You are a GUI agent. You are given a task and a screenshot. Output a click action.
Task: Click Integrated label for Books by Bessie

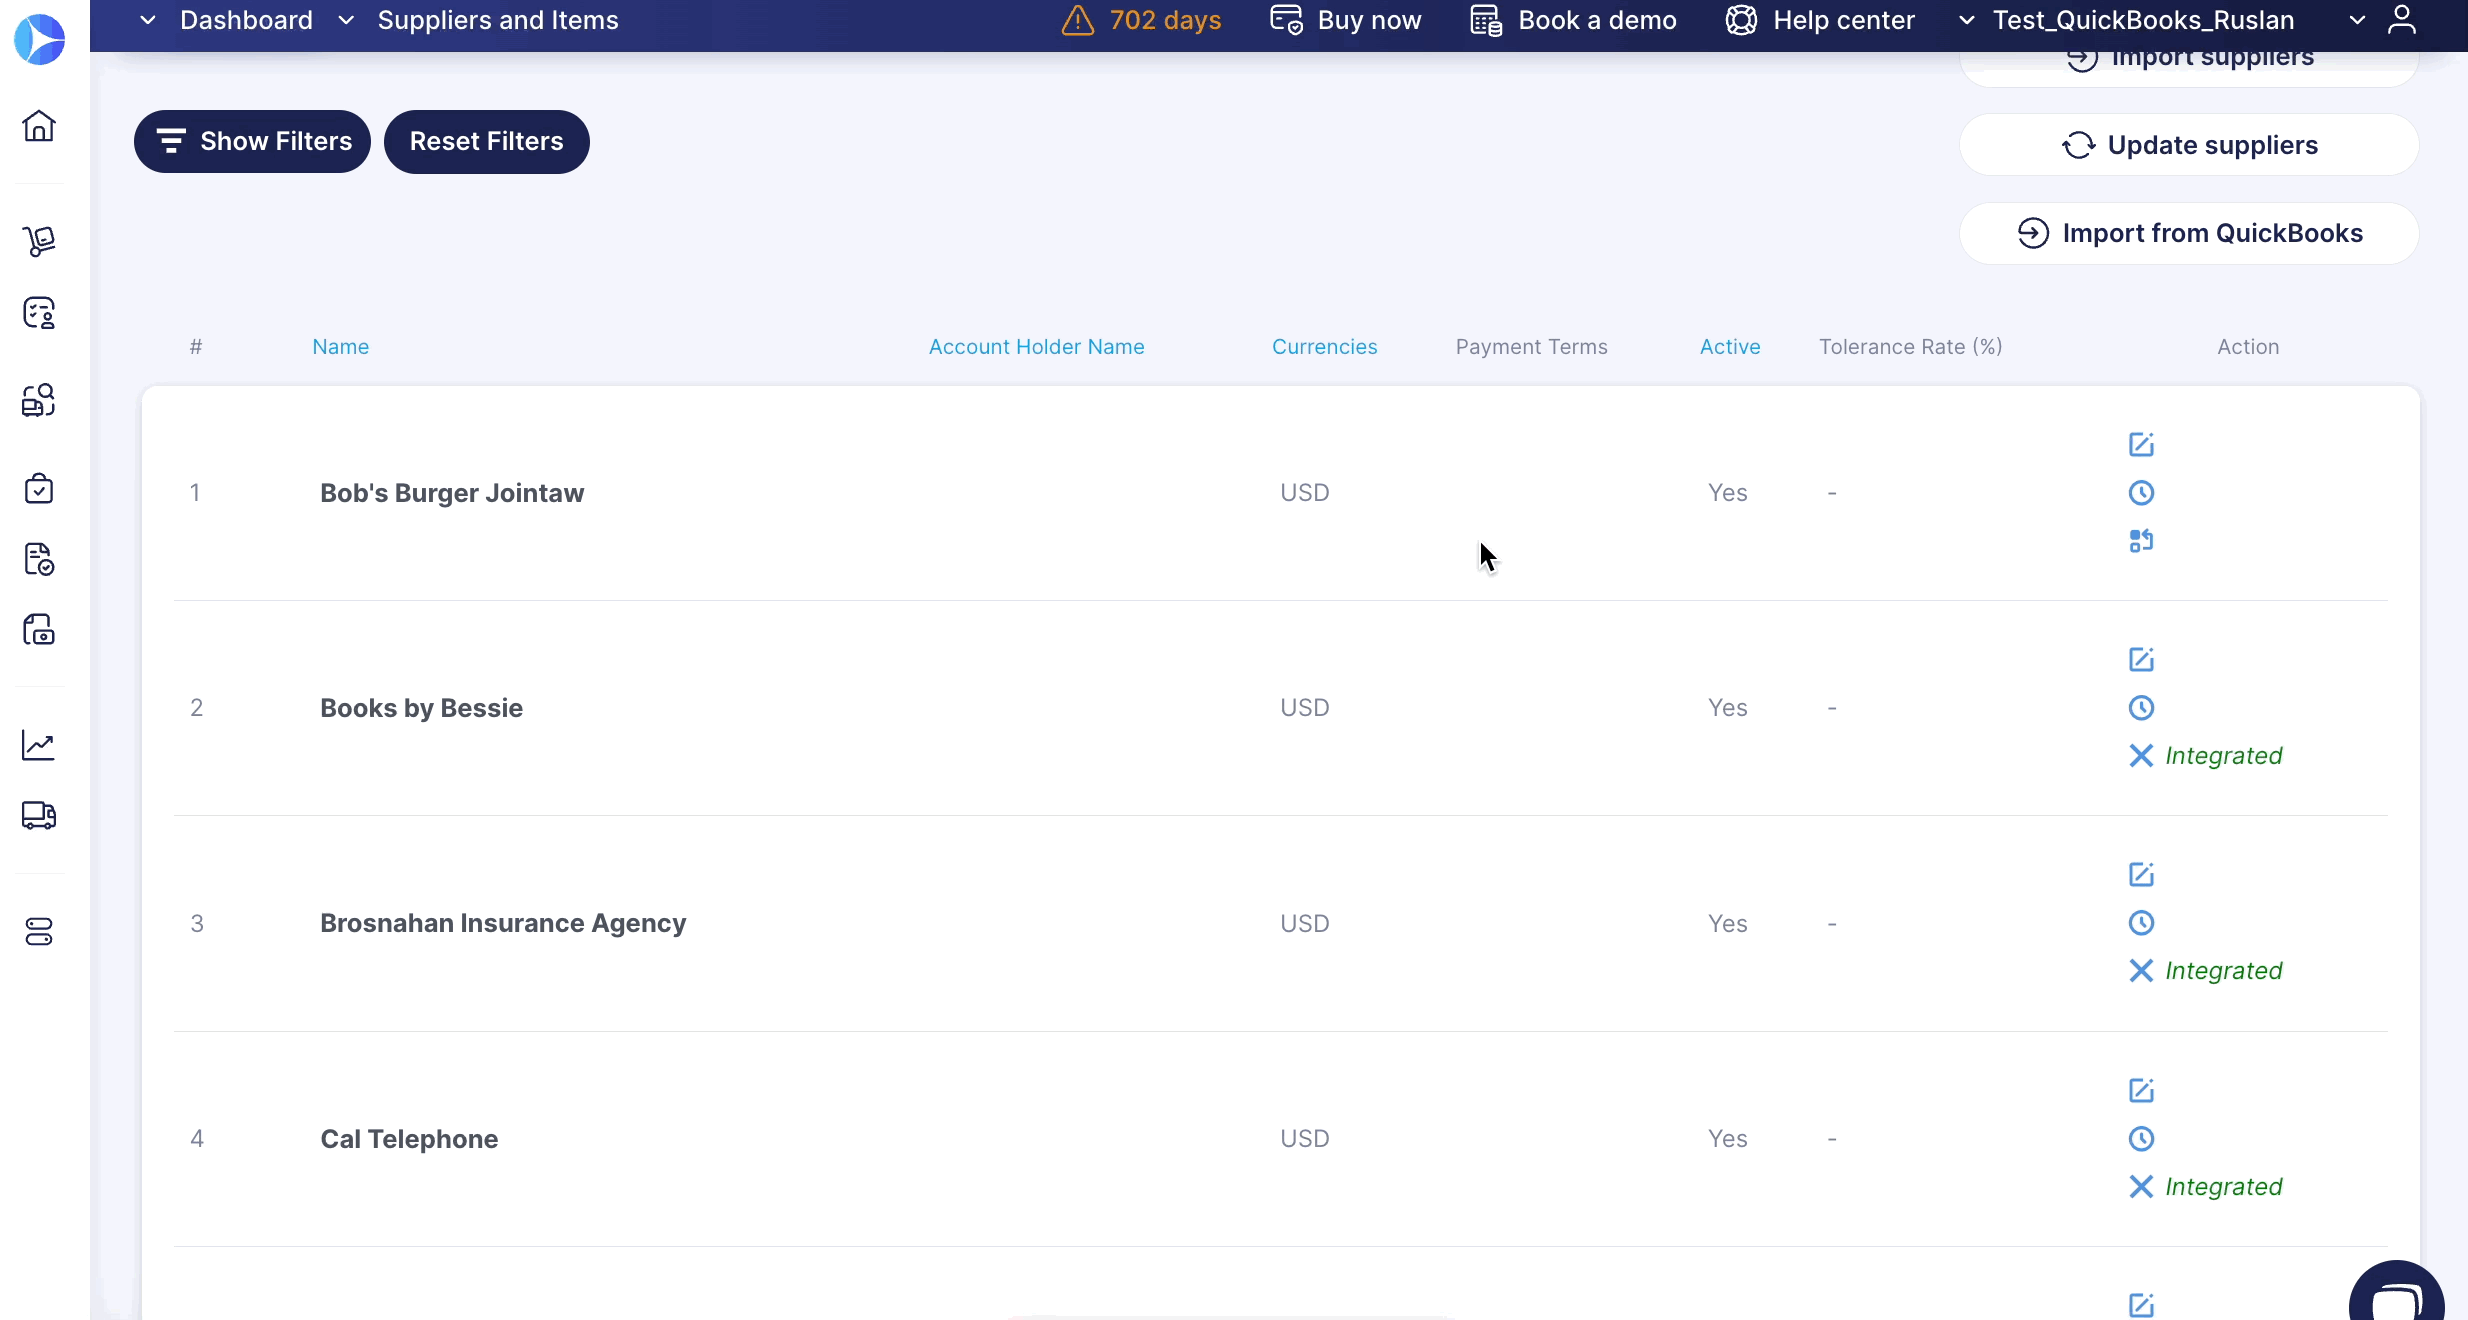(2224, 756)
